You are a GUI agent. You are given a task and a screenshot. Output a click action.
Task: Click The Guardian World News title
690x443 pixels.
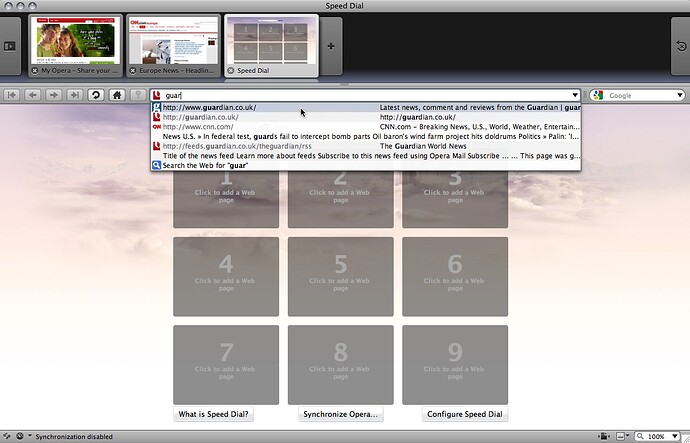[423, 146]
